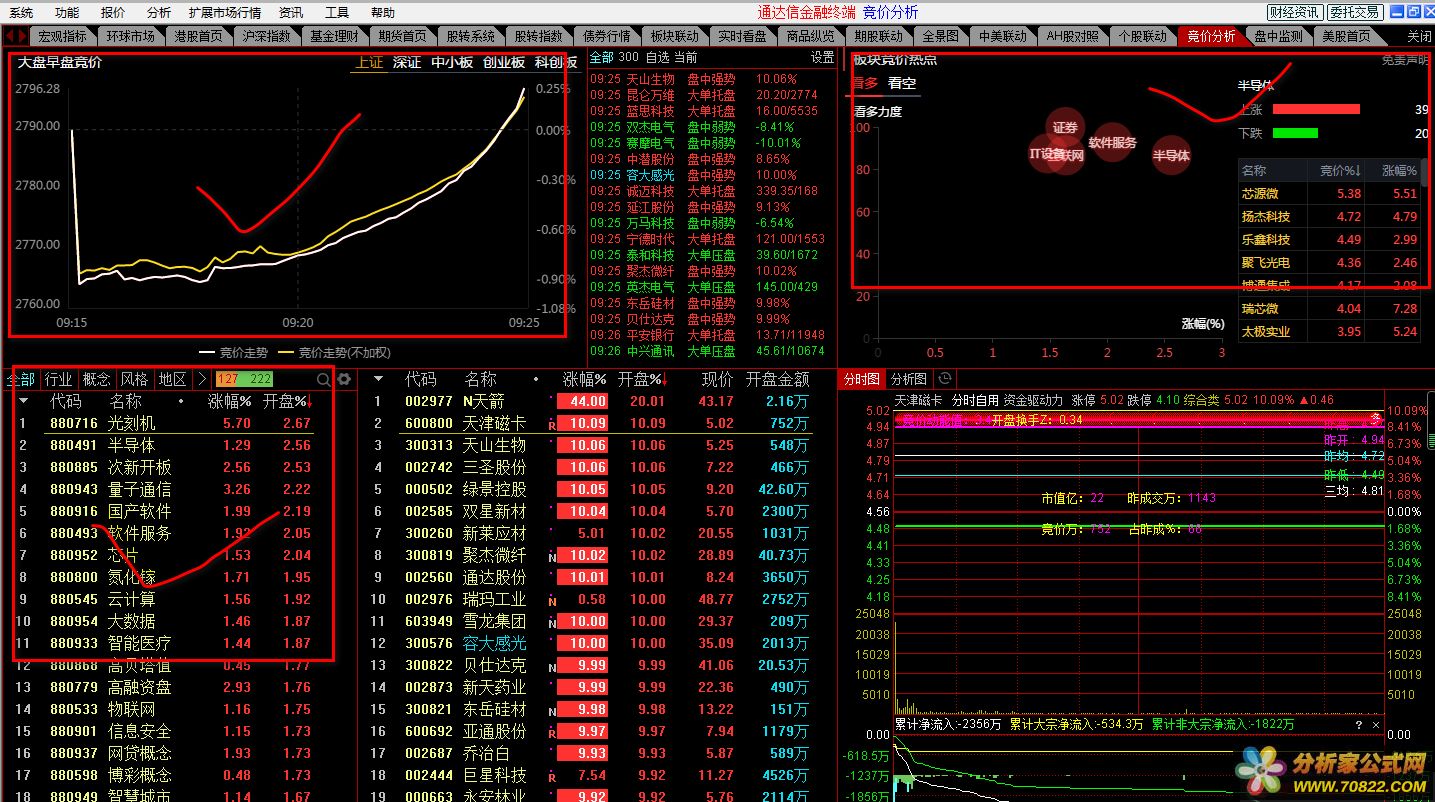Select the 风格 sector filter tab
This screenshot has height=802, width=1435.
point(135,380)
